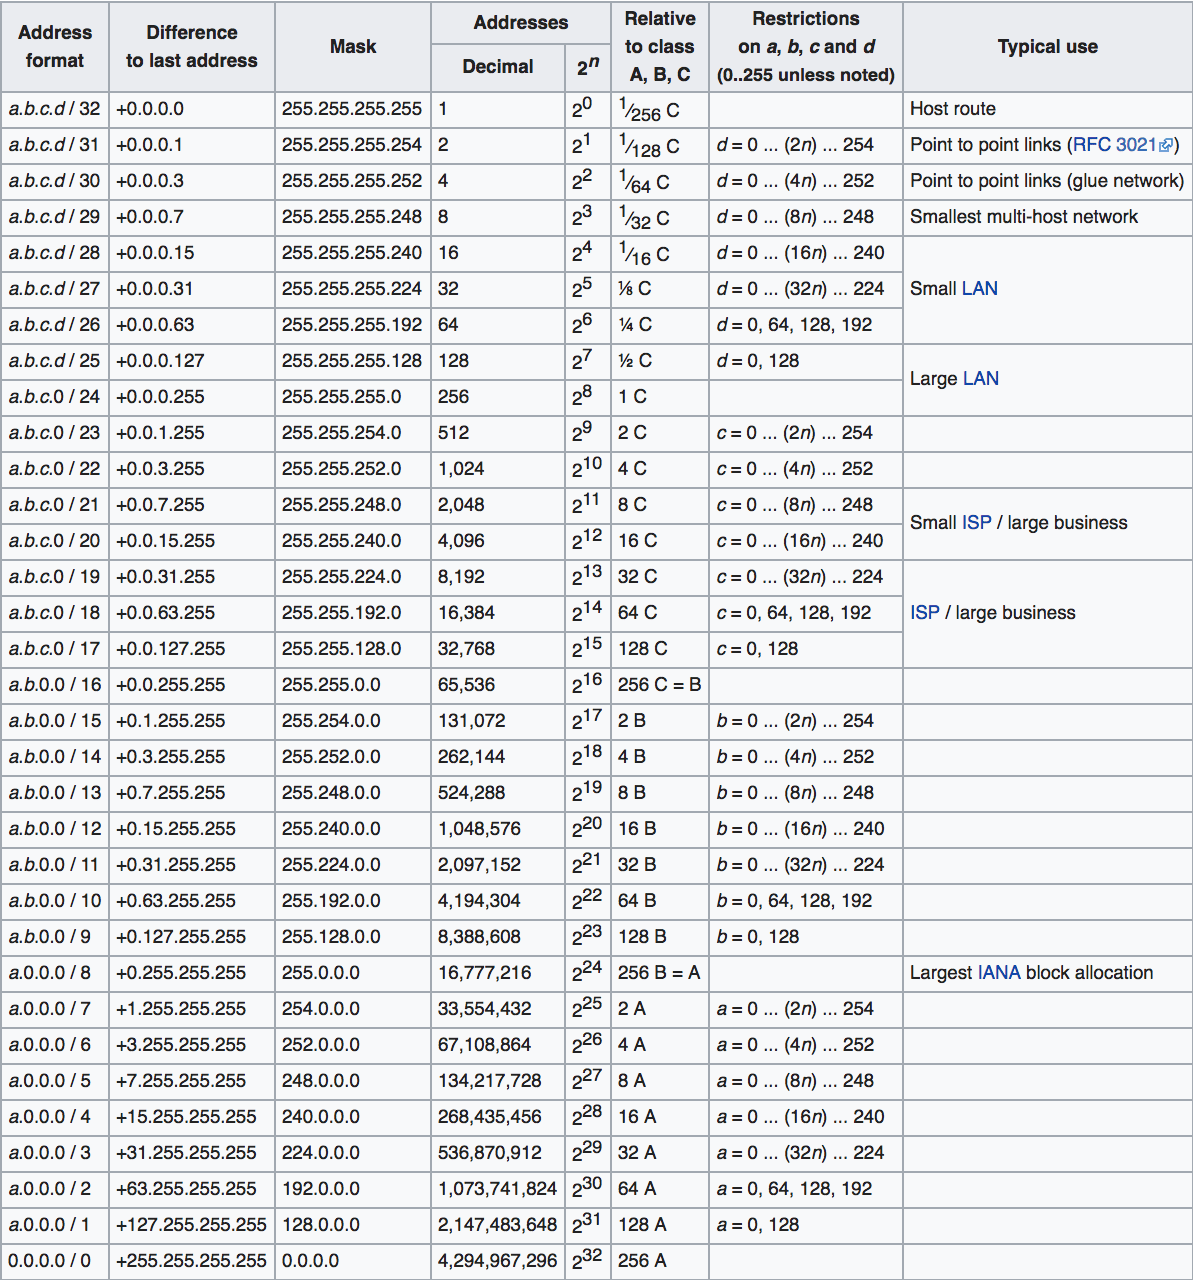The width and height of the screenshot is (1193, 1280).
Task: Click the Address format column header
Action: 55,47
